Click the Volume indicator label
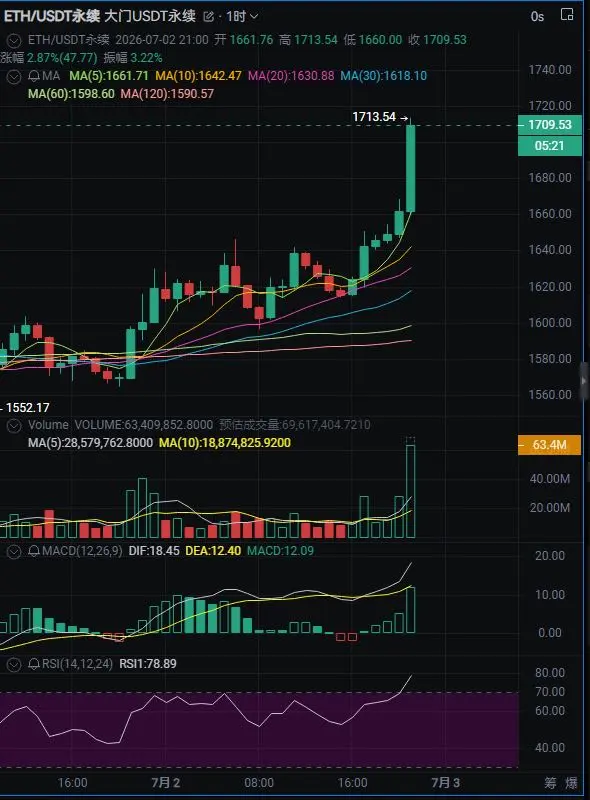This screenshot has width=590, height=800. pos(48,425)
